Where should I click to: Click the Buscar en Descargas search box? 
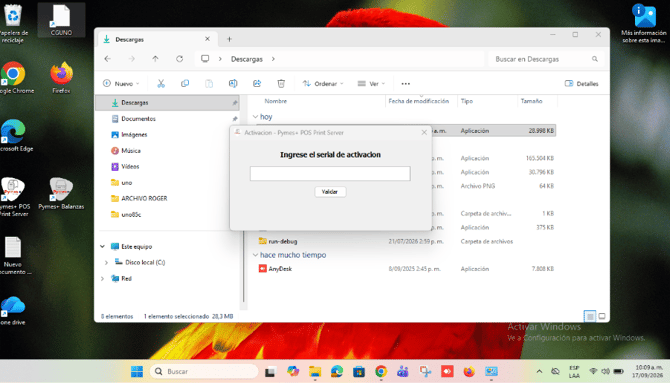546,59
